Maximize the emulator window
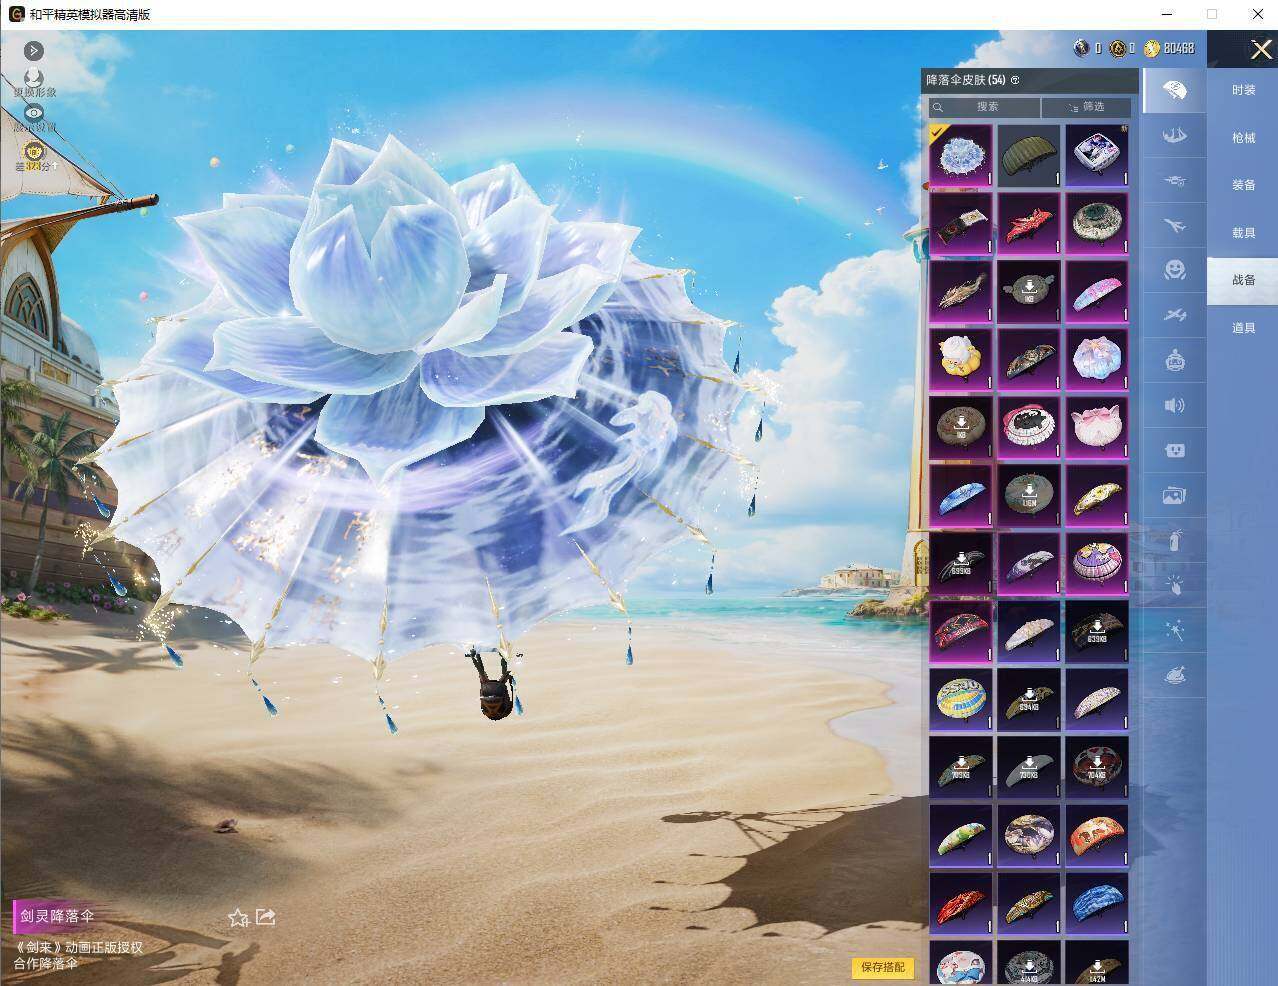Screen dimensions: 1278x986 pyautogui.click(x=1212, y=14)
